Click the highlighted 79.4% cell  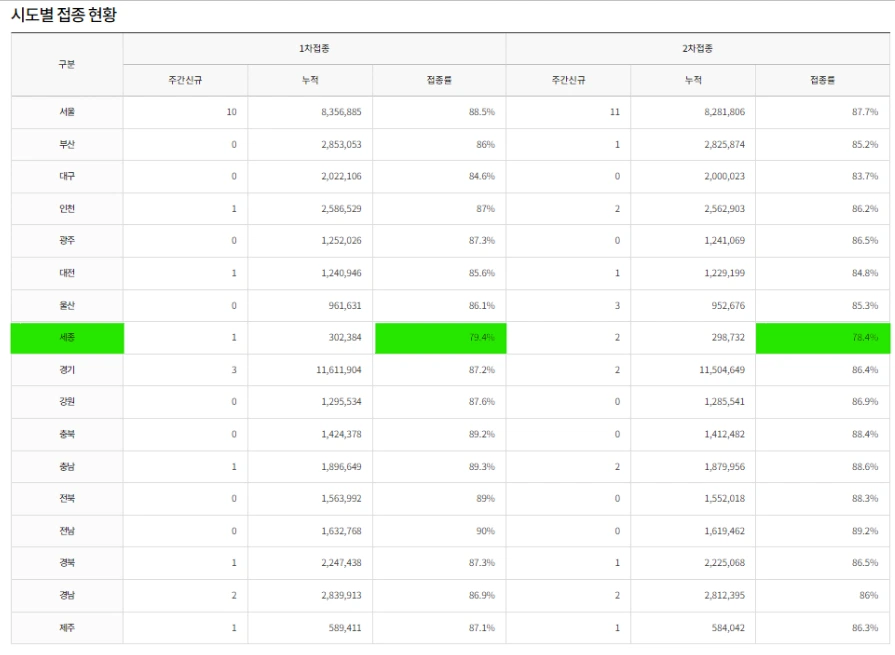441,338
